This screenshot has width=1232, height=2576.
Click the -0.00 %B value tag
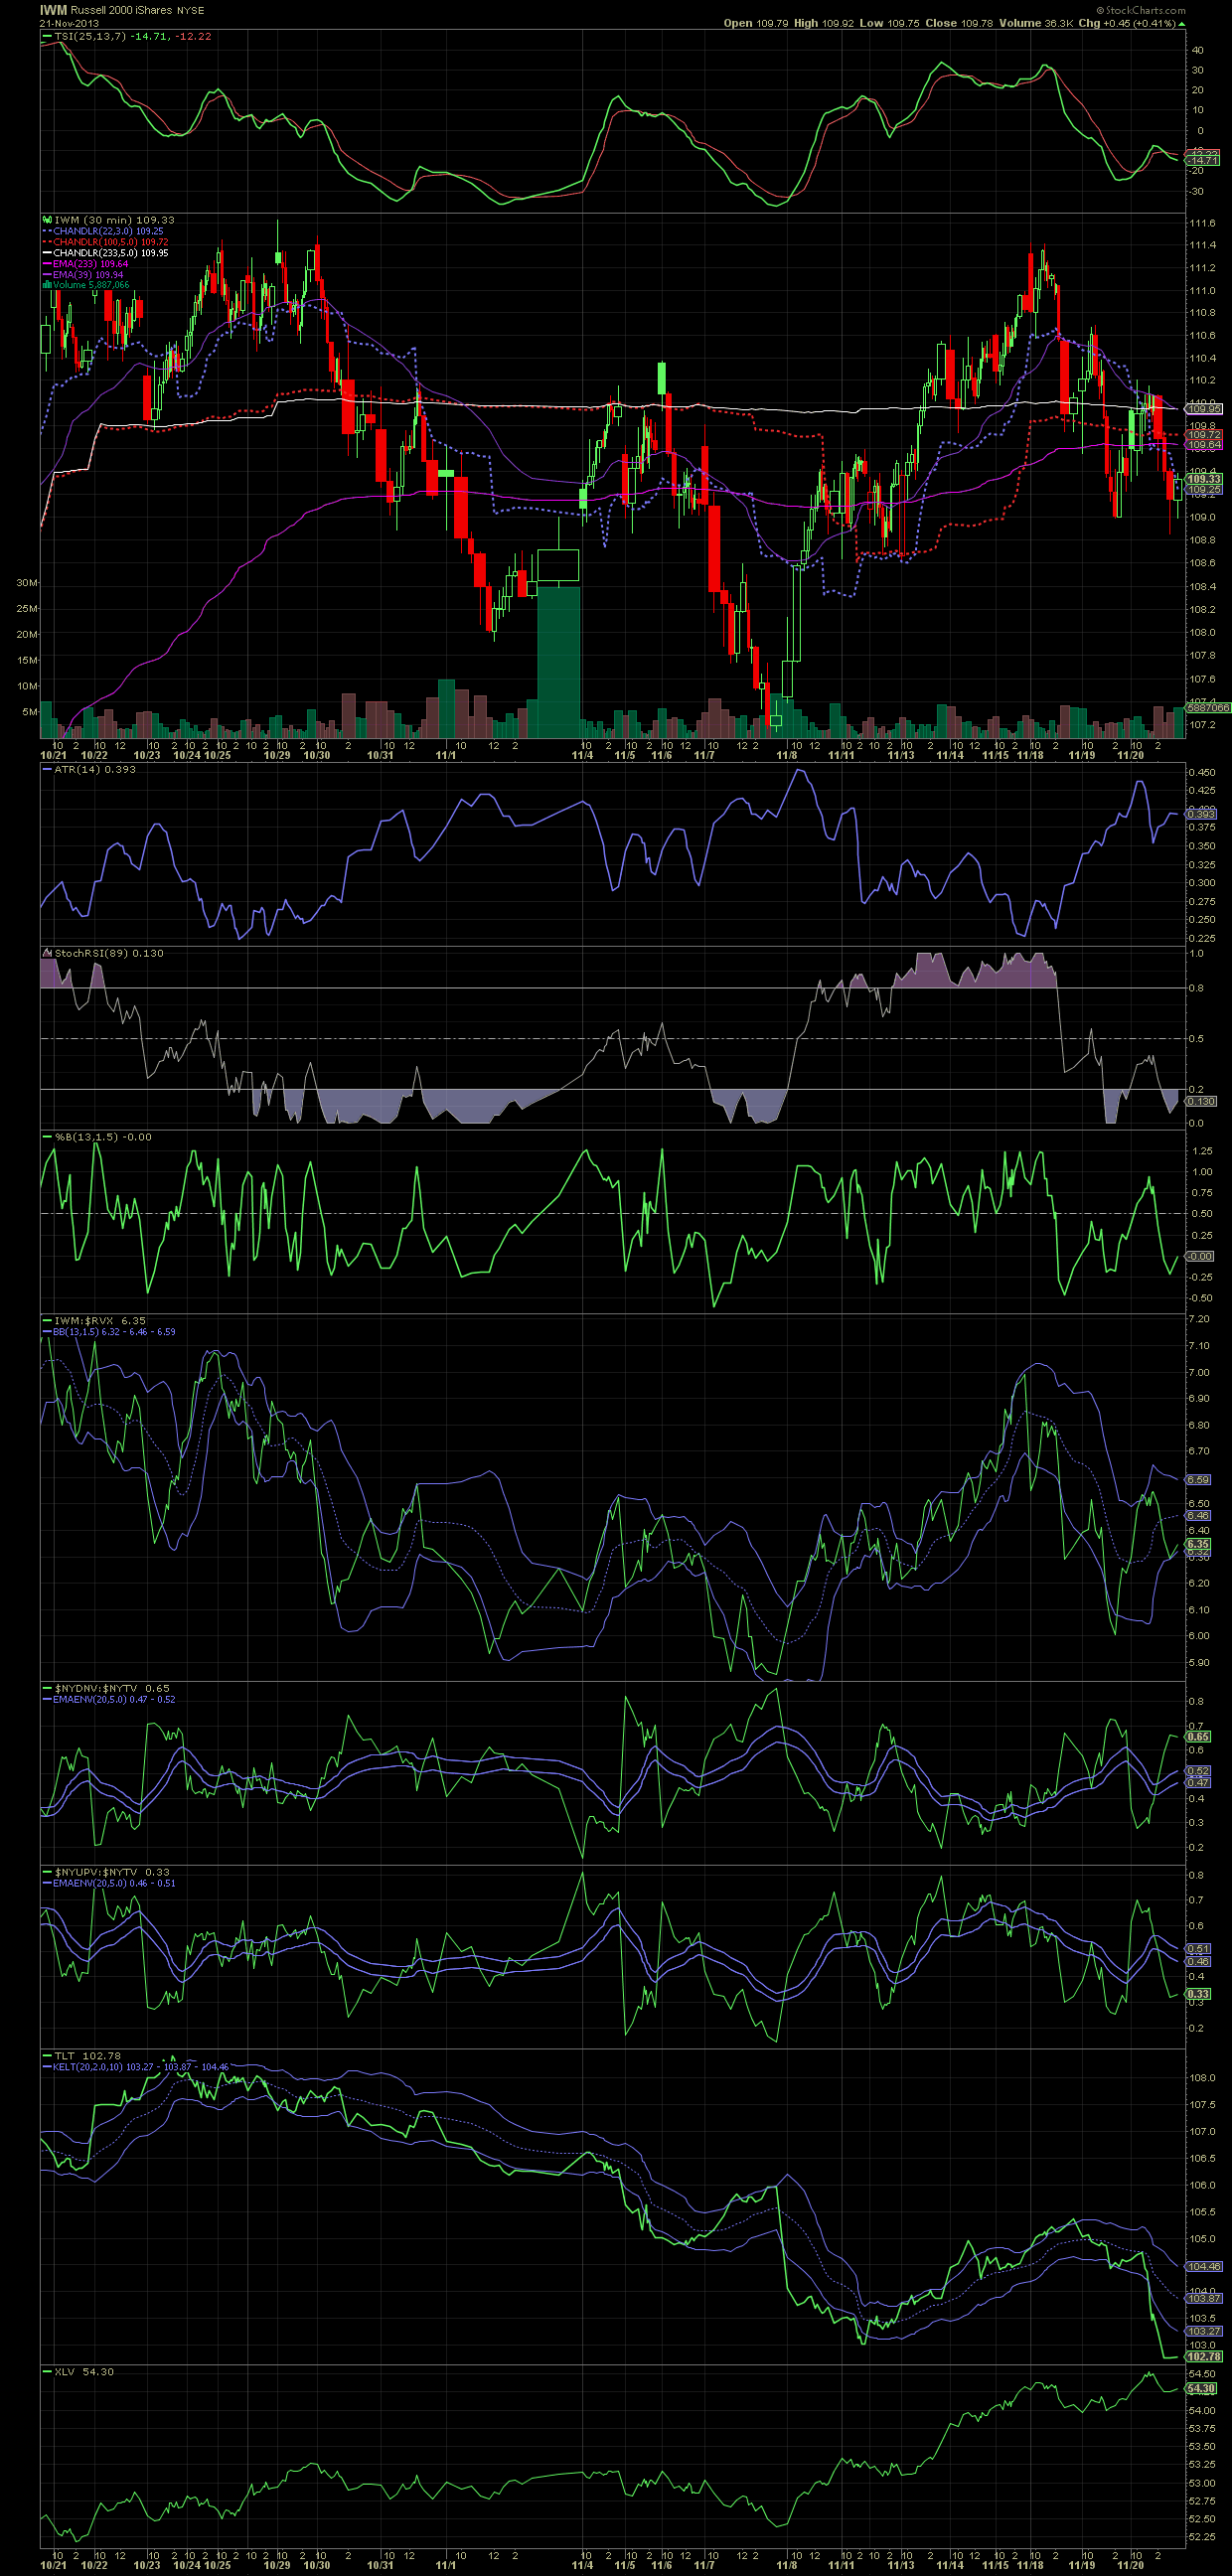[x=1200, y=1256]
